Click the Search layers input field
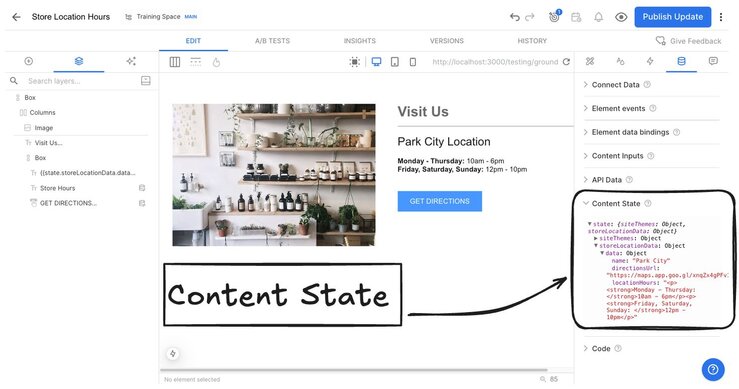 (80, 81)
